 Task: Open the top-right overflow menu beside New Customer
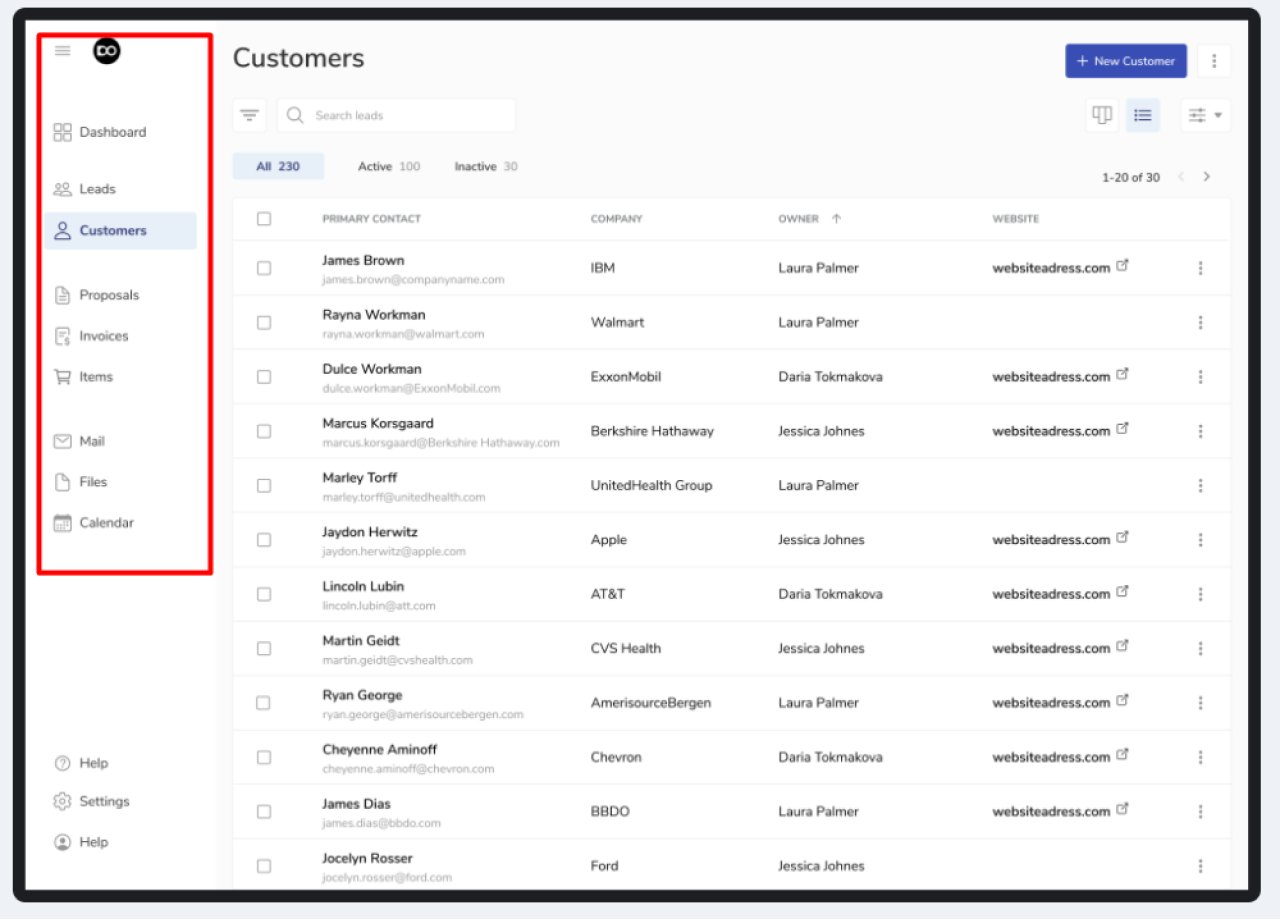coord(1214,60)
